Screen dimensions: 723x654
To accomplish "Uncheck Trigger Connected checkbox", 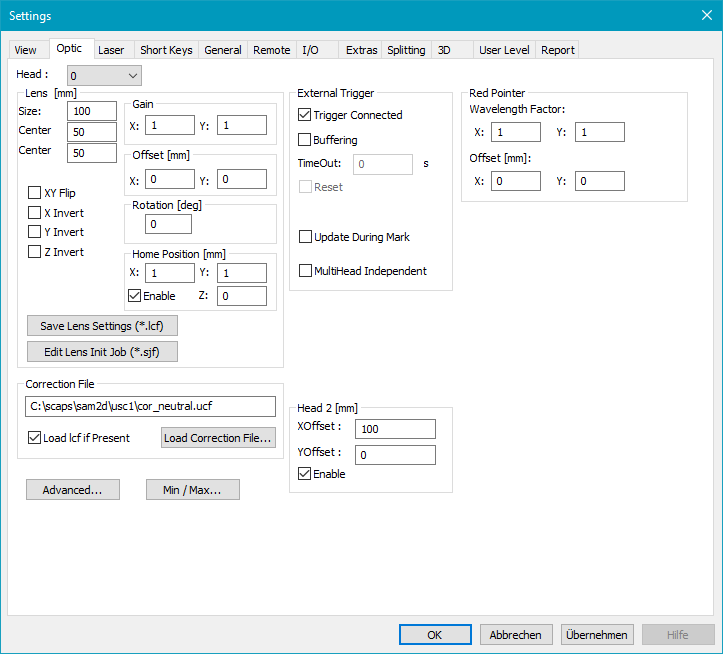I will point(305,115).
